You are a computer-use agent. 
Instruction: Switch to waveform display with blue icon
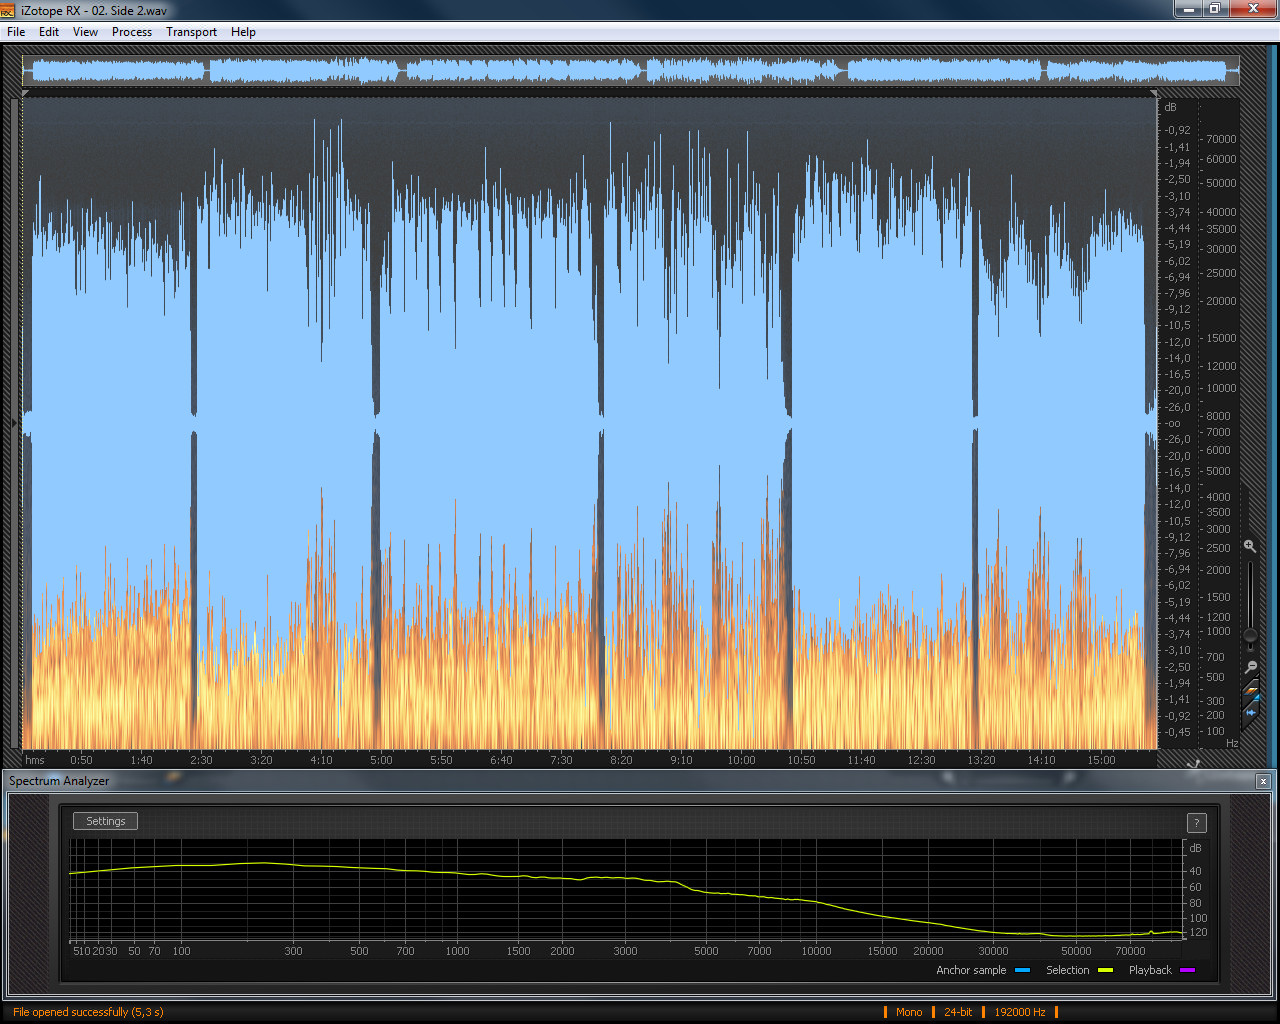1250,712
